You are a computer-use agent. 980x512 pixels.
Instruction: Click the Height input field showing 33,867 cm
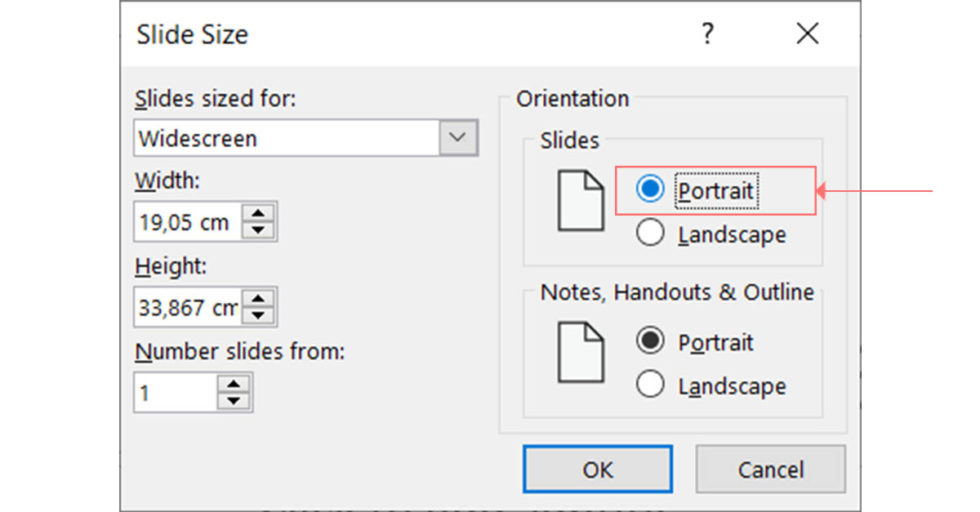tap(188, 307)
